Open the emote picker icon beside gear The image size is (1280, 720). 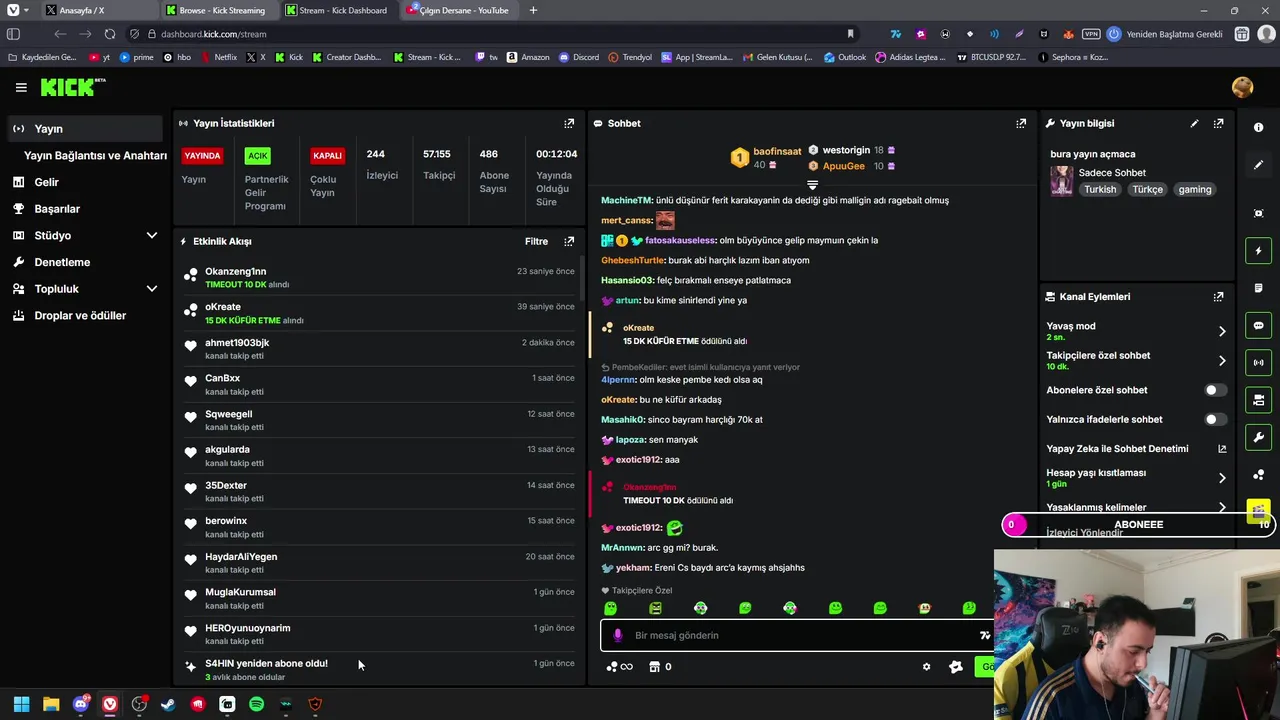coord(955,667)
